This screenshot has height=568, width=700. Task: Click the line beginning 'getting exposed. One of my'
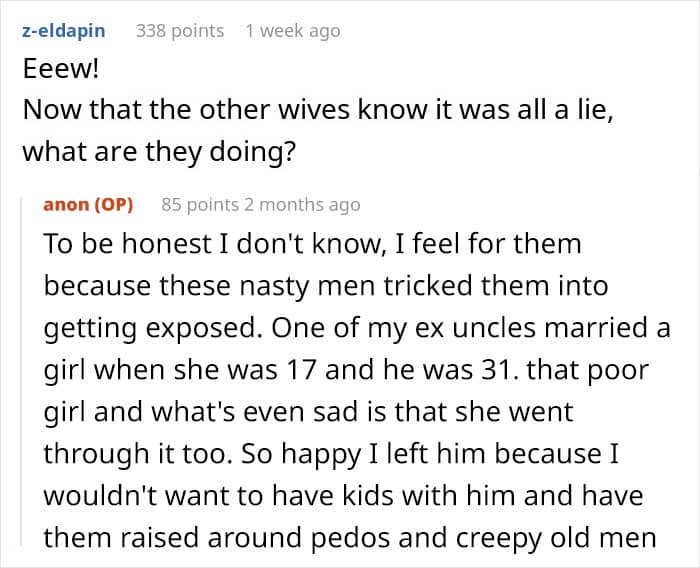point(357,328)
